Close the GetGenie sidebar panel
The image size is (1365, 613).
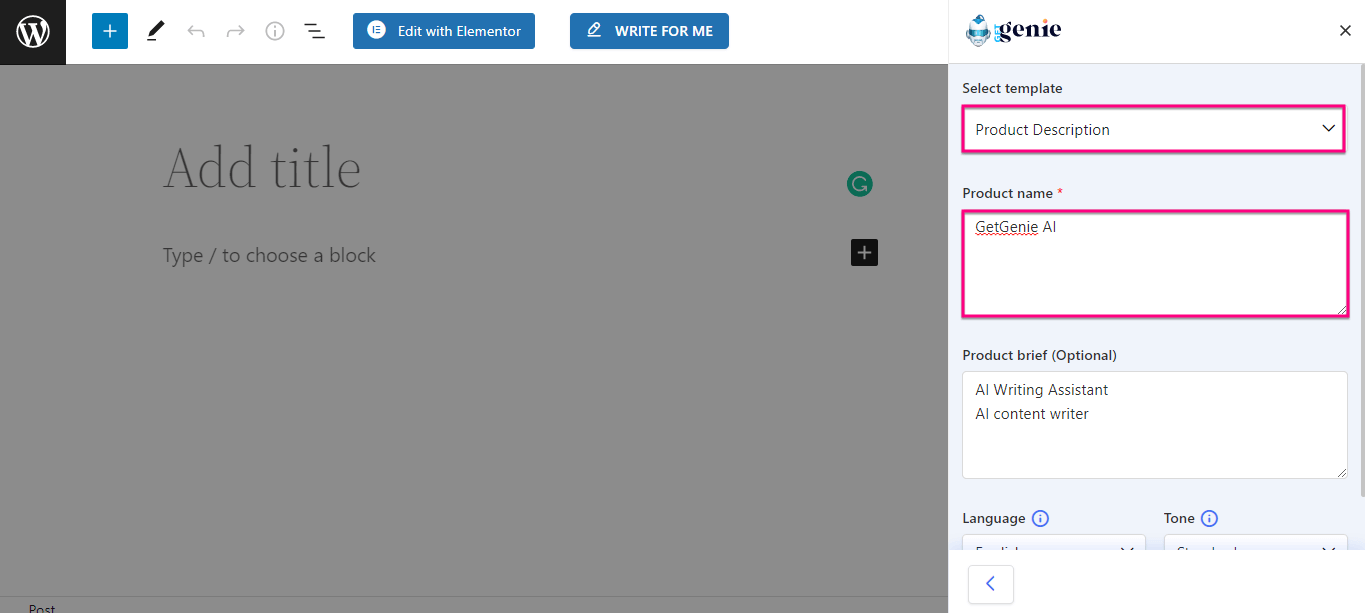[1345, 31]
